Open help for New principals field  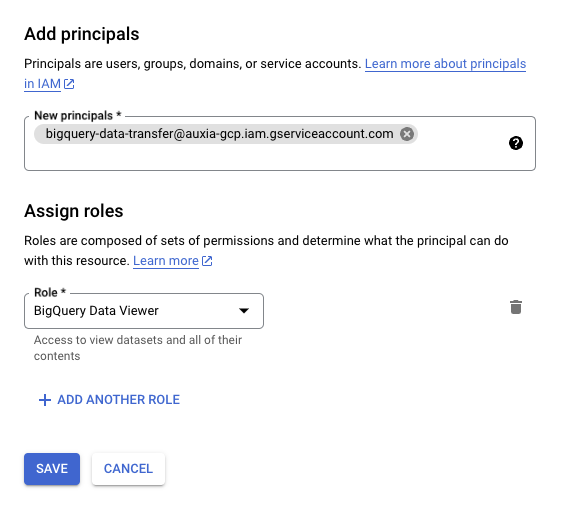(x=516, y=143)
